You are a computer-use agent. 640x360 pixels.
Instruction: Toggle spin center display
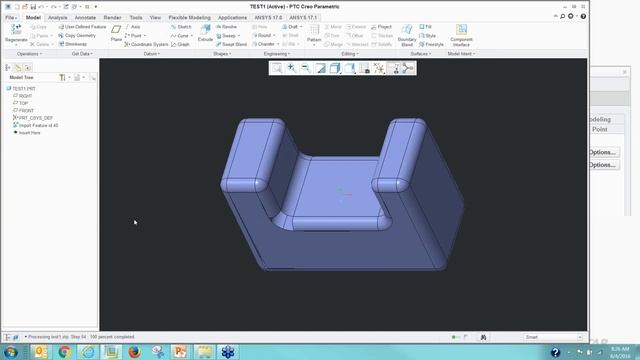408,68
